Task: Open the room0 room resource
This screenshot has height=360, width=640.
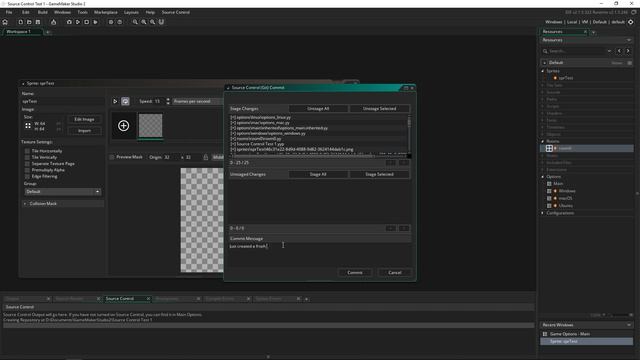Action: (x=587, y=148)
